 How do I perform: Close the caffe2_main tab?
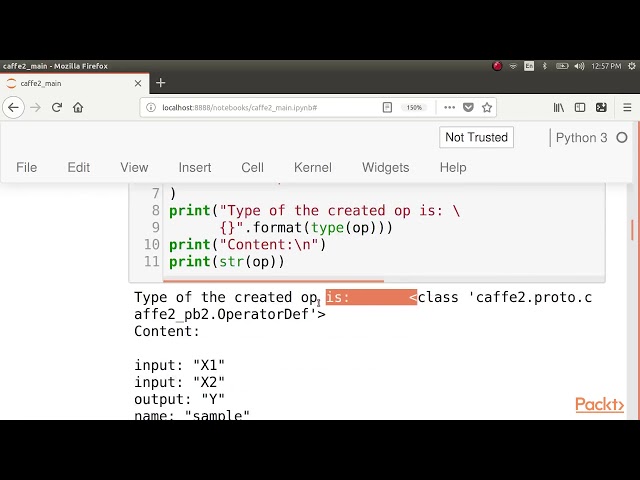[138, 83]
